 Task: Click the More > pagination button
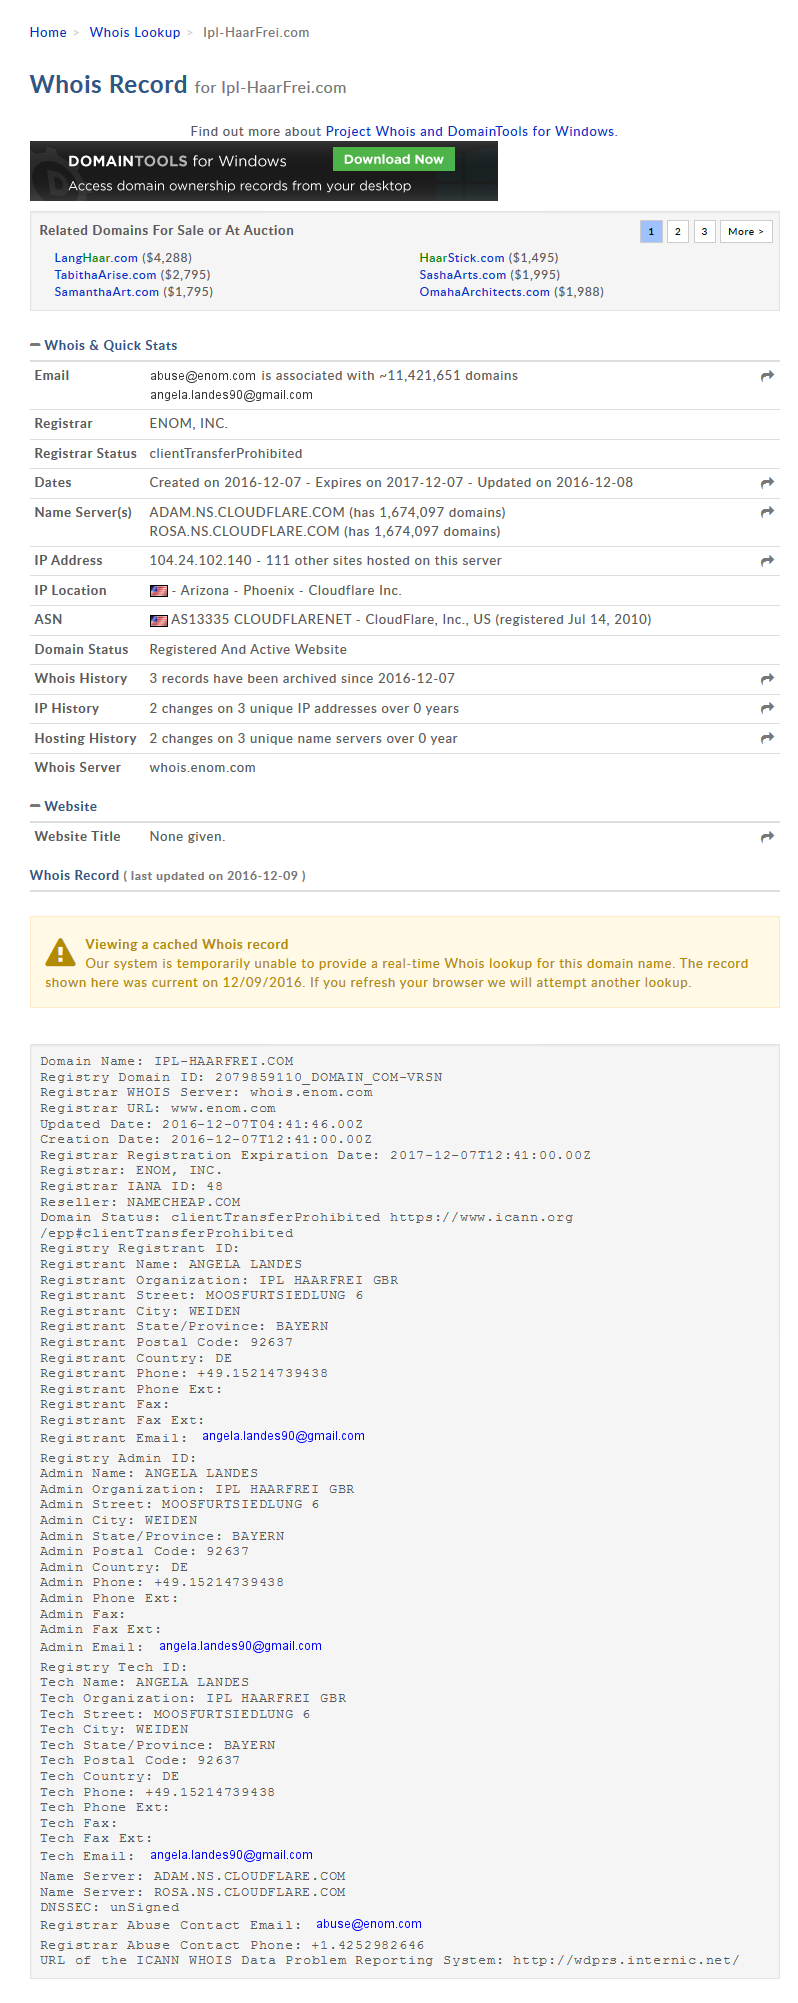(x=746, y=231)
